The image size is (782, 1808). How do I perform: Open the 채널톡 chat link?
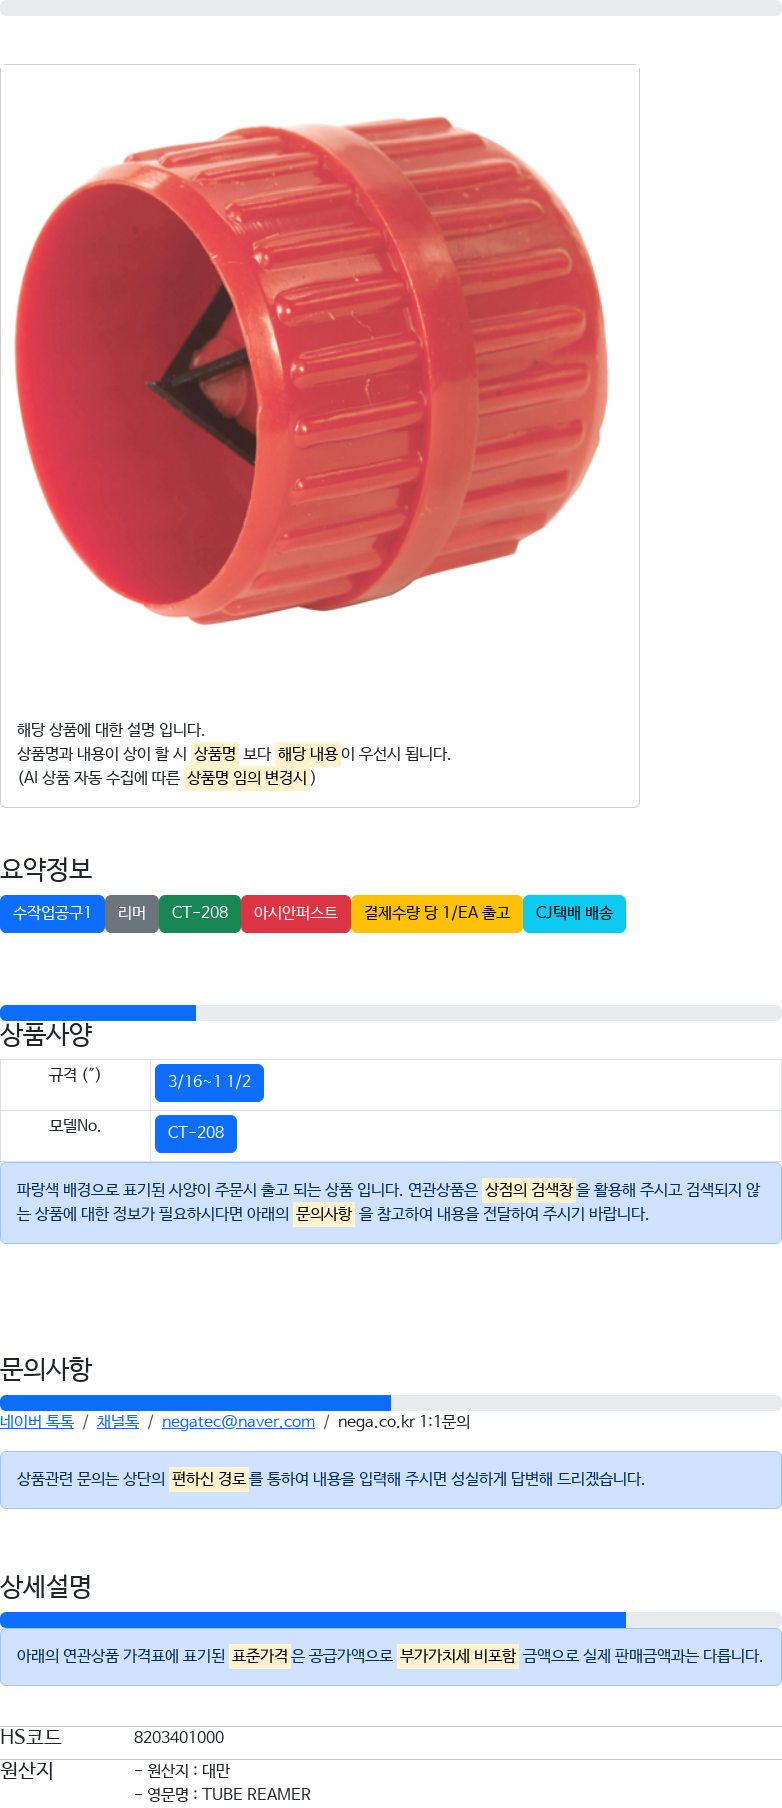118,1421
